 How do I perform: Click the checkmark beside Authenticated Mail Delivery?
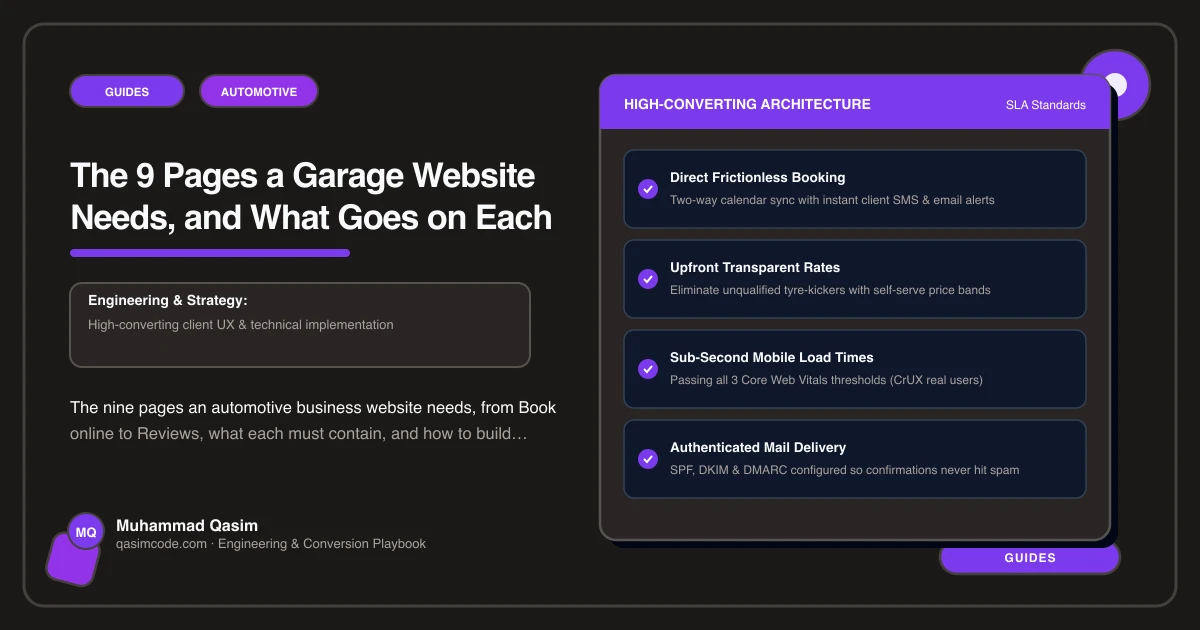click(647, 458)
